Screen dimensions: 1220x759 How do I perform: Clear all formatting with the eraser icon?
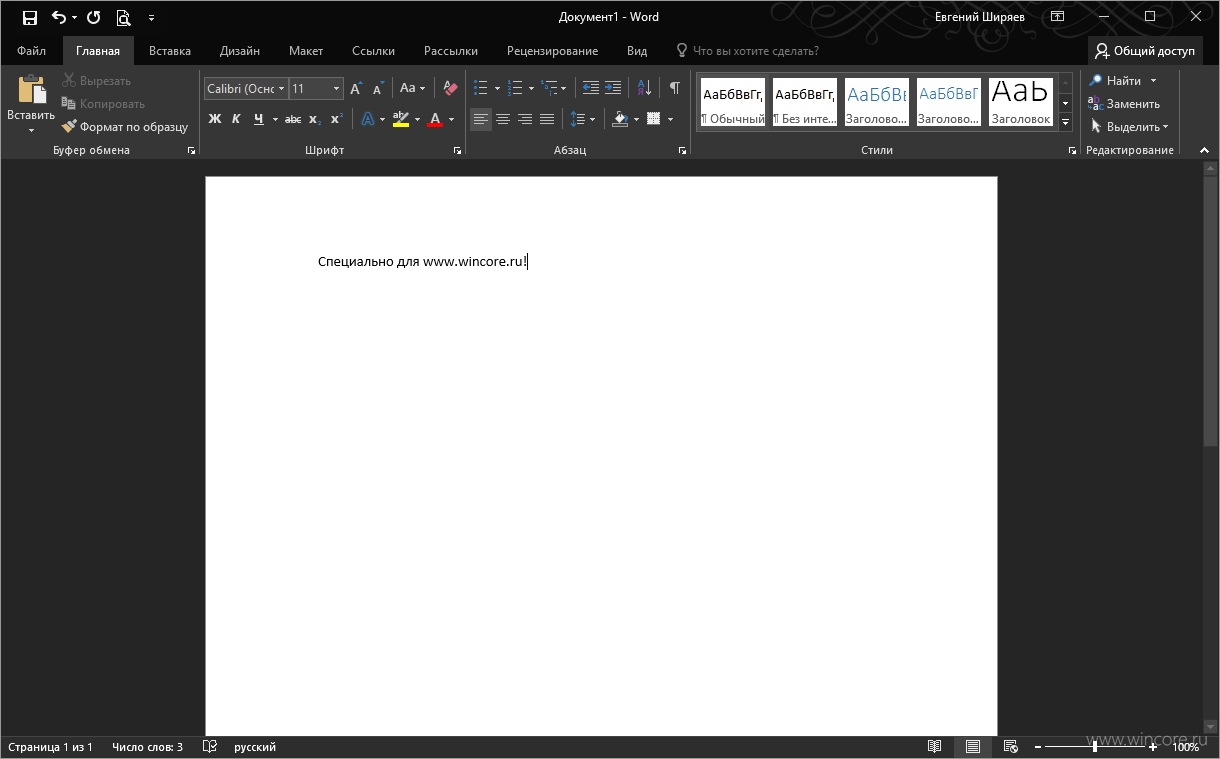(x=450, y=88)
